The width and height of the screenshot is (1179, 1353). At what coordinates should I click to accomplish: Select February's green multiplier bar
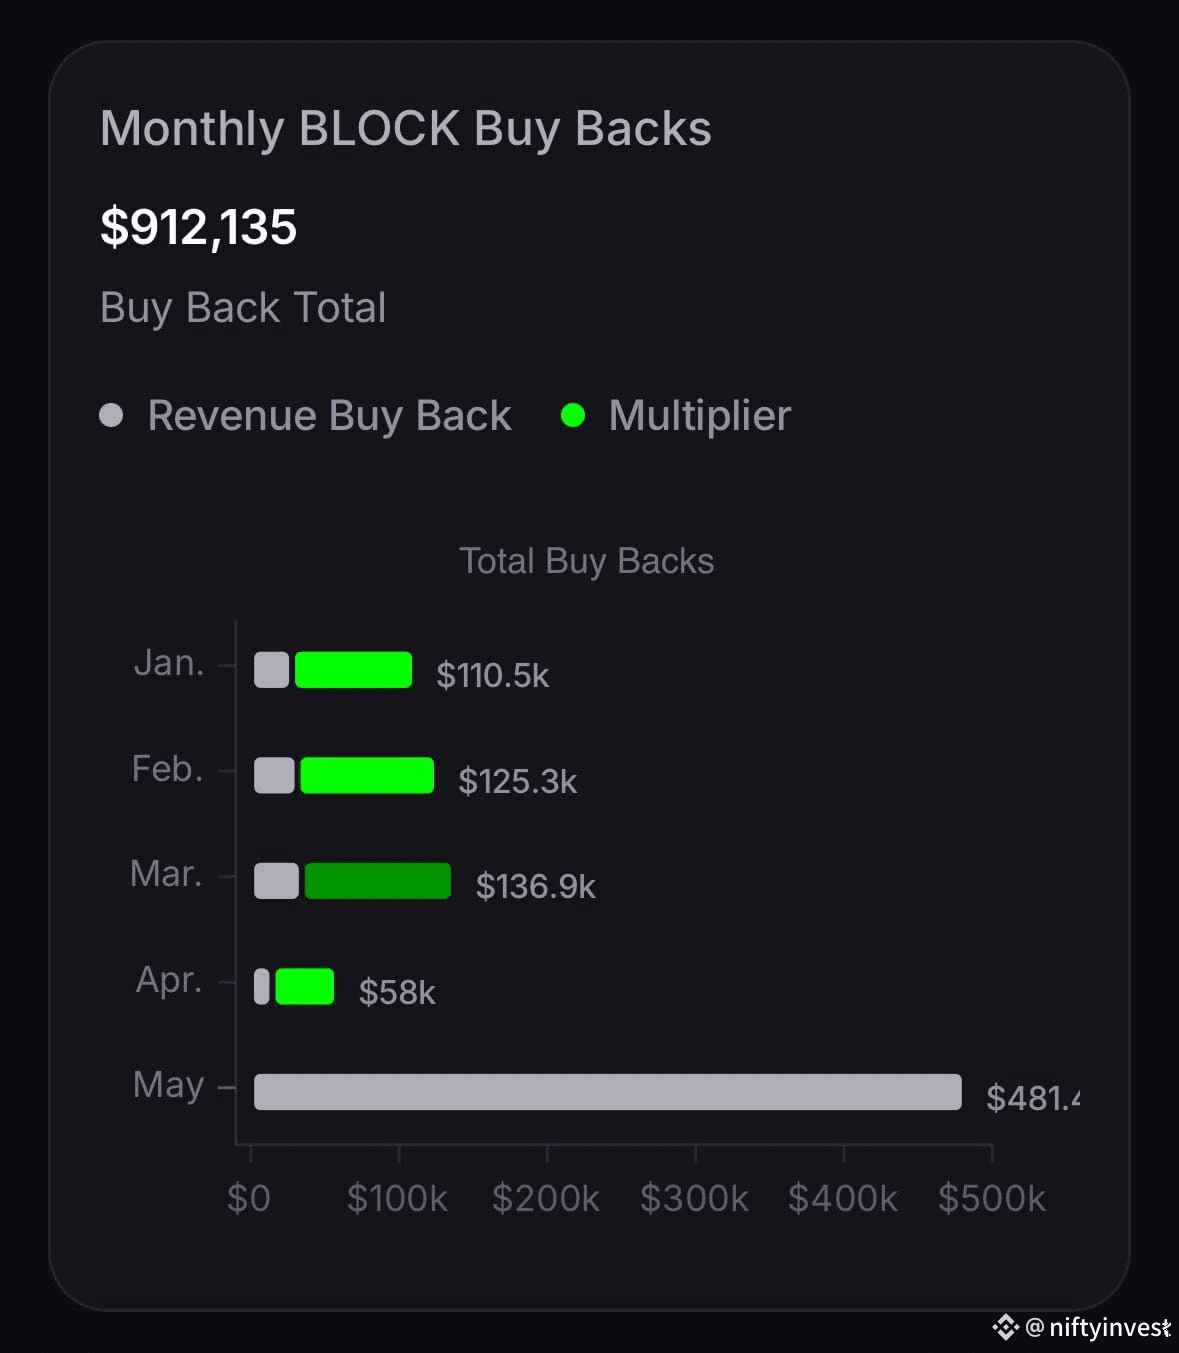point(367,775)
